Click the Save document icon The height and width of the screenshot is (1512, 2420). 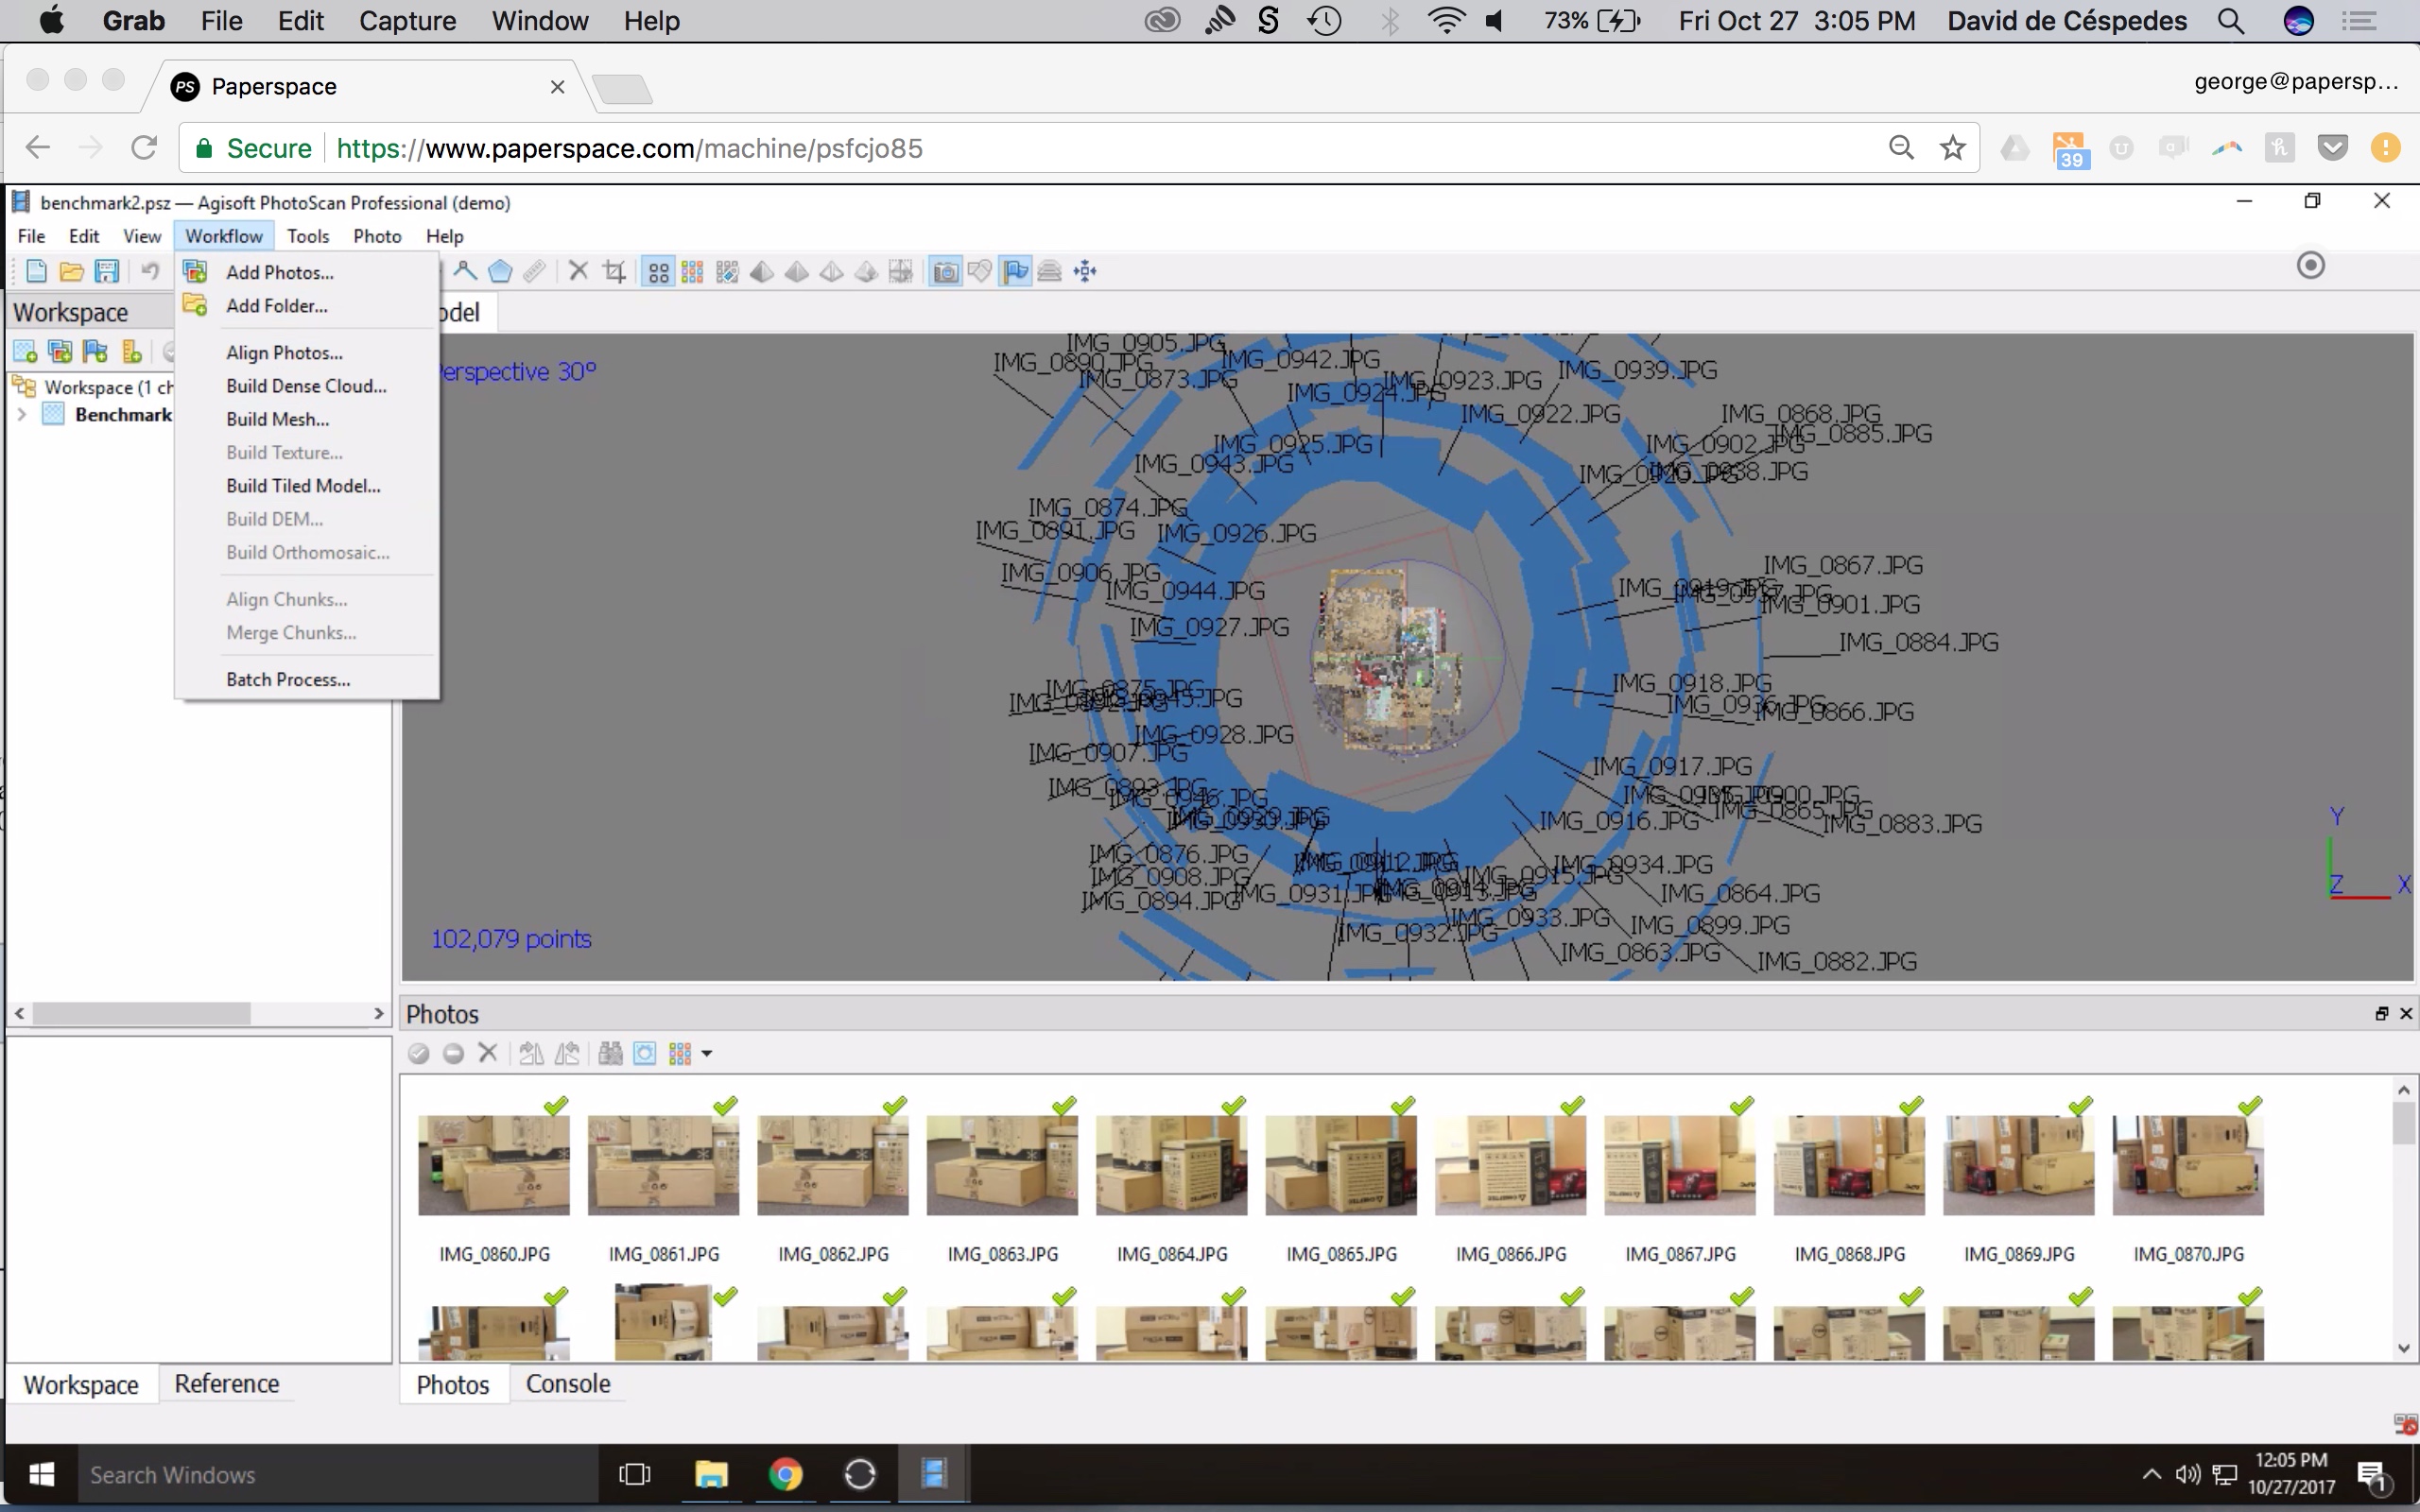(106, 271)
